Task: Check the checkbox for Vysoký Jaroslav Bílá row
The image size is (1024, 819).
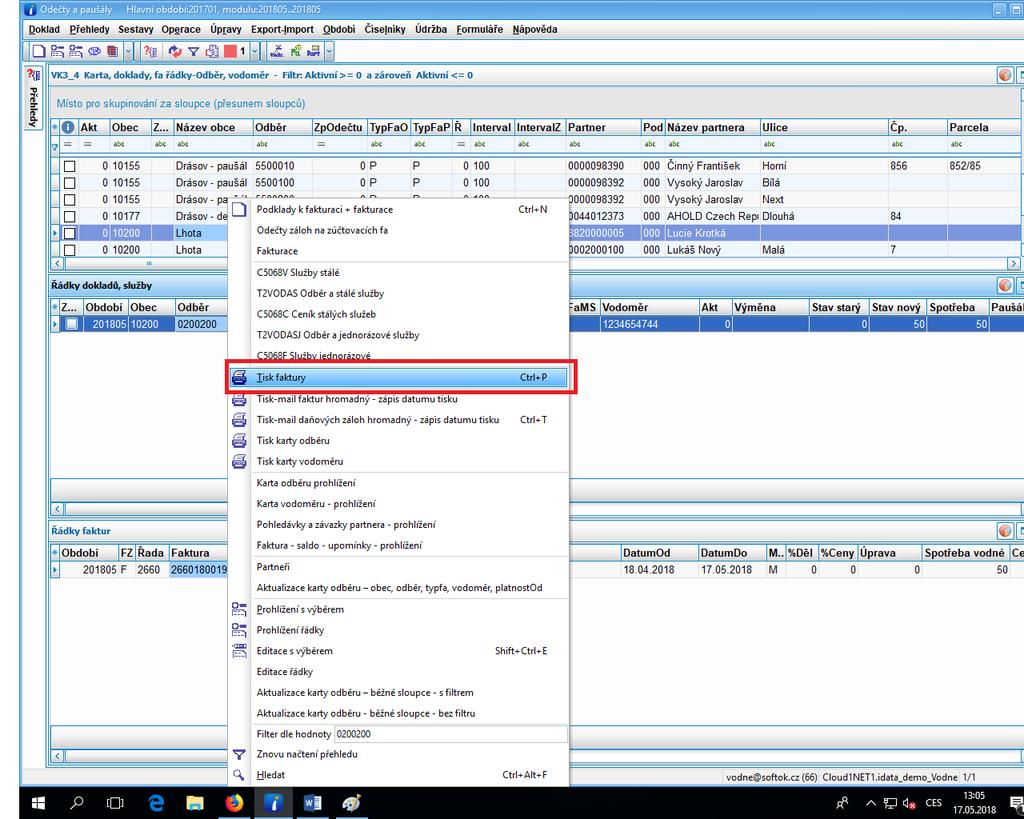Action: click(70, 183)
